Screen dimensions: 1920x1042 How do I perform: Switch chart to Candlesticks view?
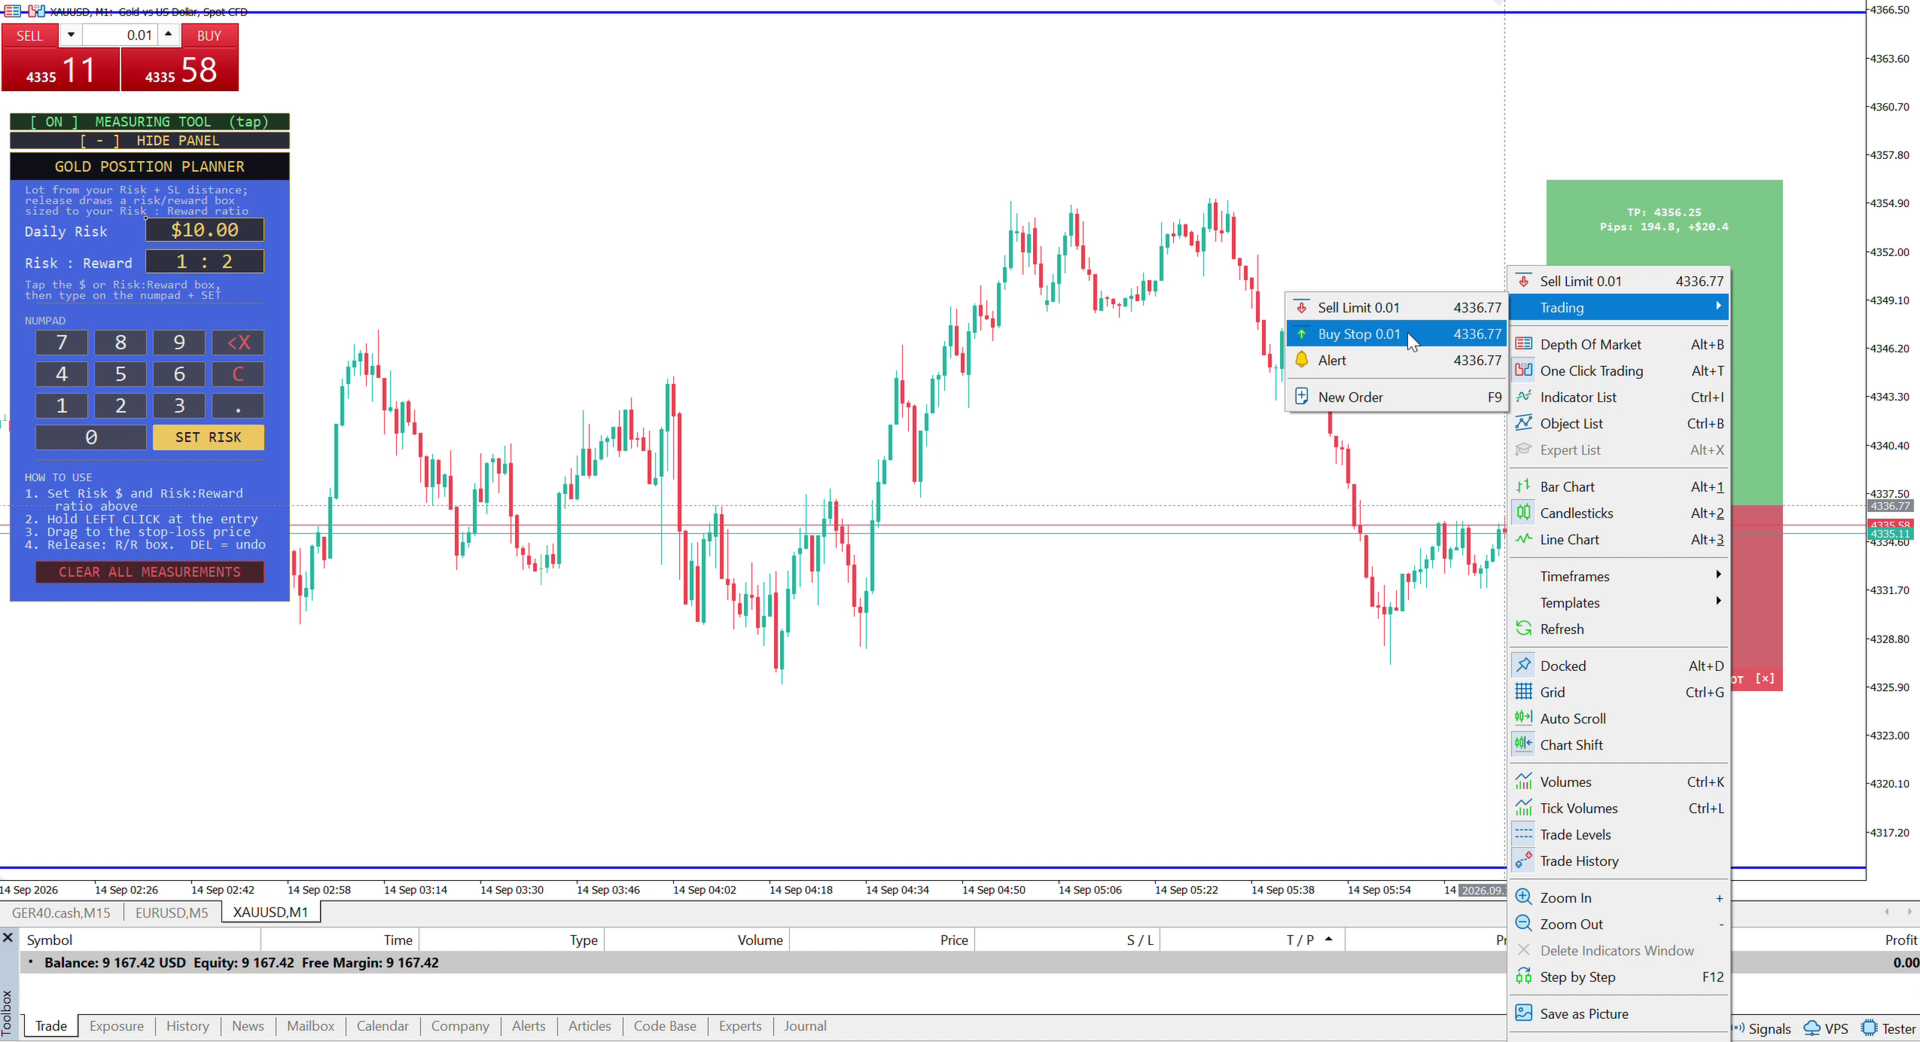pyautogui.click(x=1619, y=513)
